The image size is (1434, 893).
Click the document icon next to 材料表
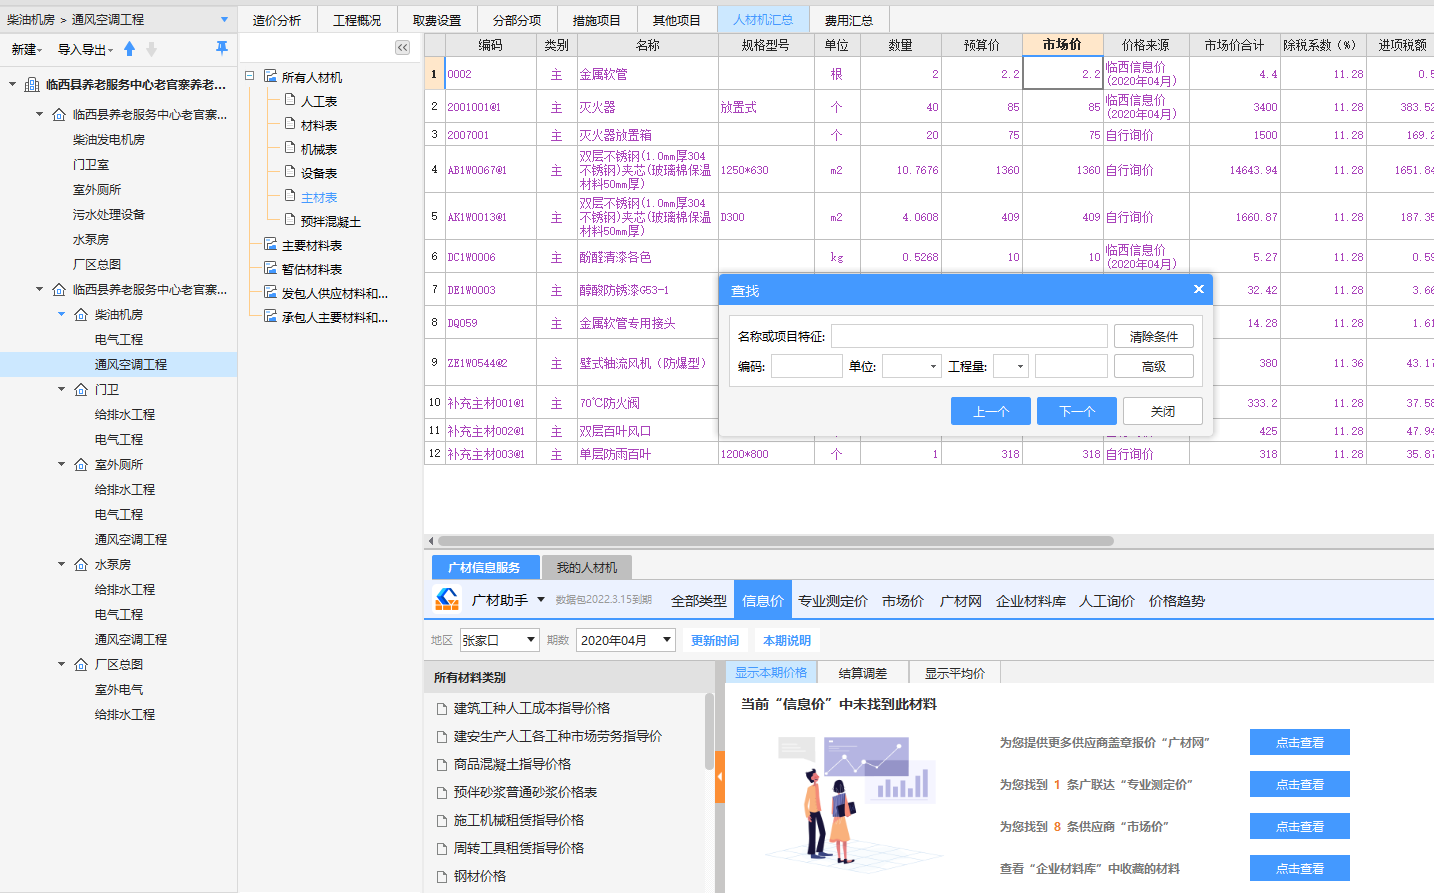click(290, 124)
